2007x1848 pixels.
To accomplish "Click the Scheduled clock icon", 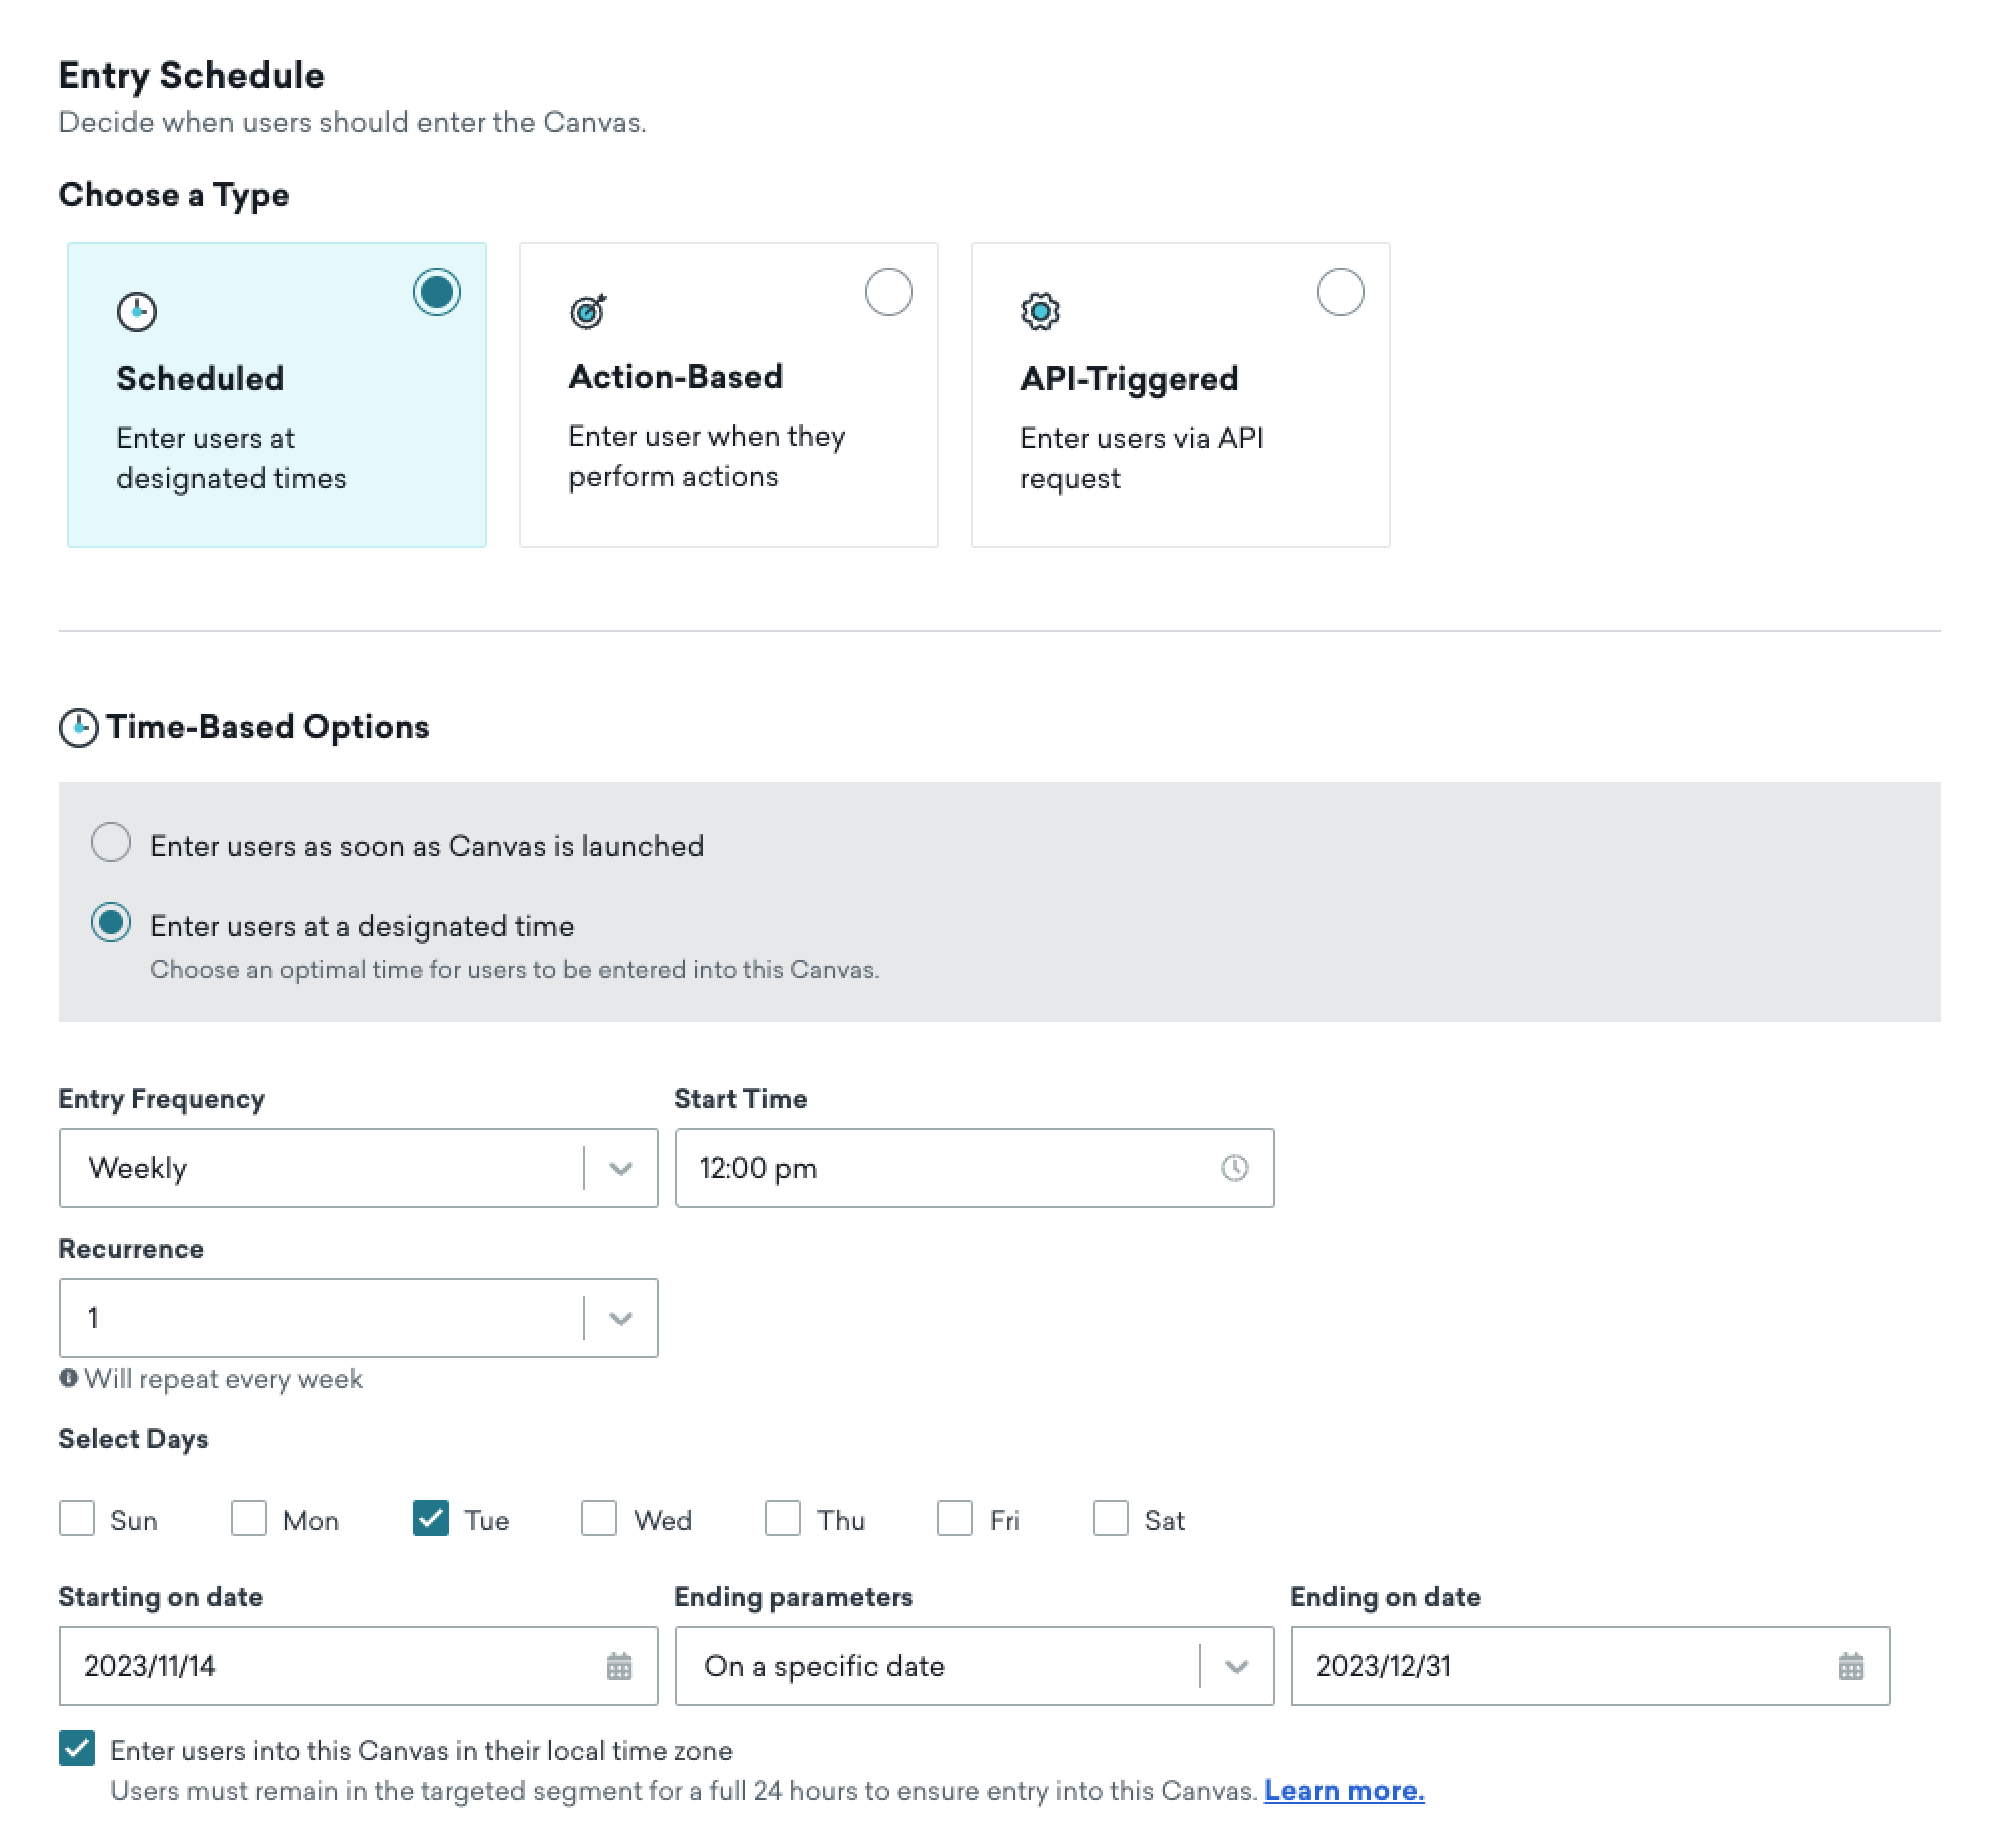I will coord(137,312).
